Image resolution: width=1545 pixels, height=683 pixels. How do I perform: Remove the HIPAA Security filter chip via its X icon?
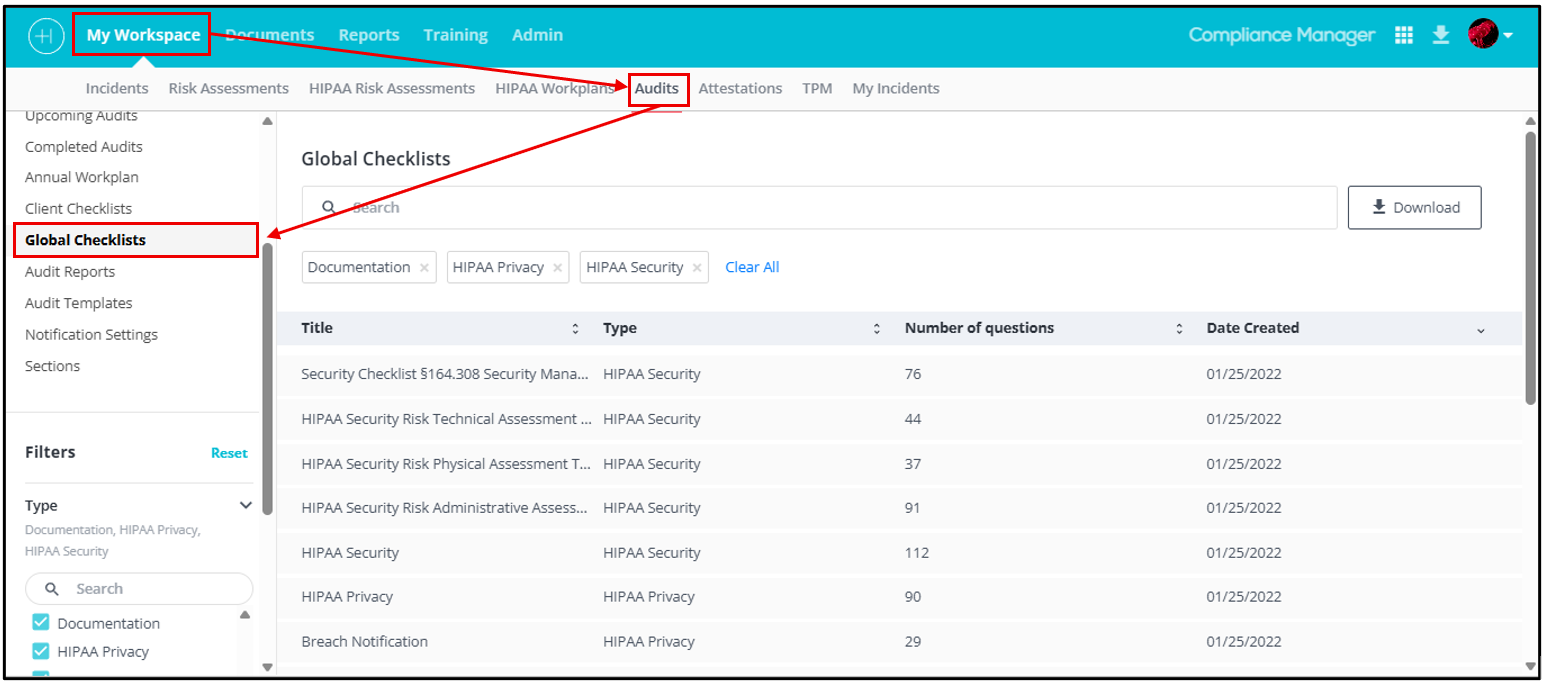(x=697, y=267)
